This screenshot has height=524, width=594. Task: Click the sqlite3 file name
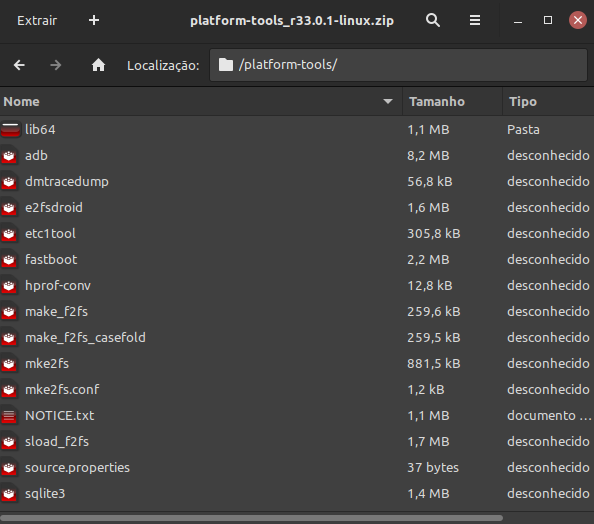point(45,494)
